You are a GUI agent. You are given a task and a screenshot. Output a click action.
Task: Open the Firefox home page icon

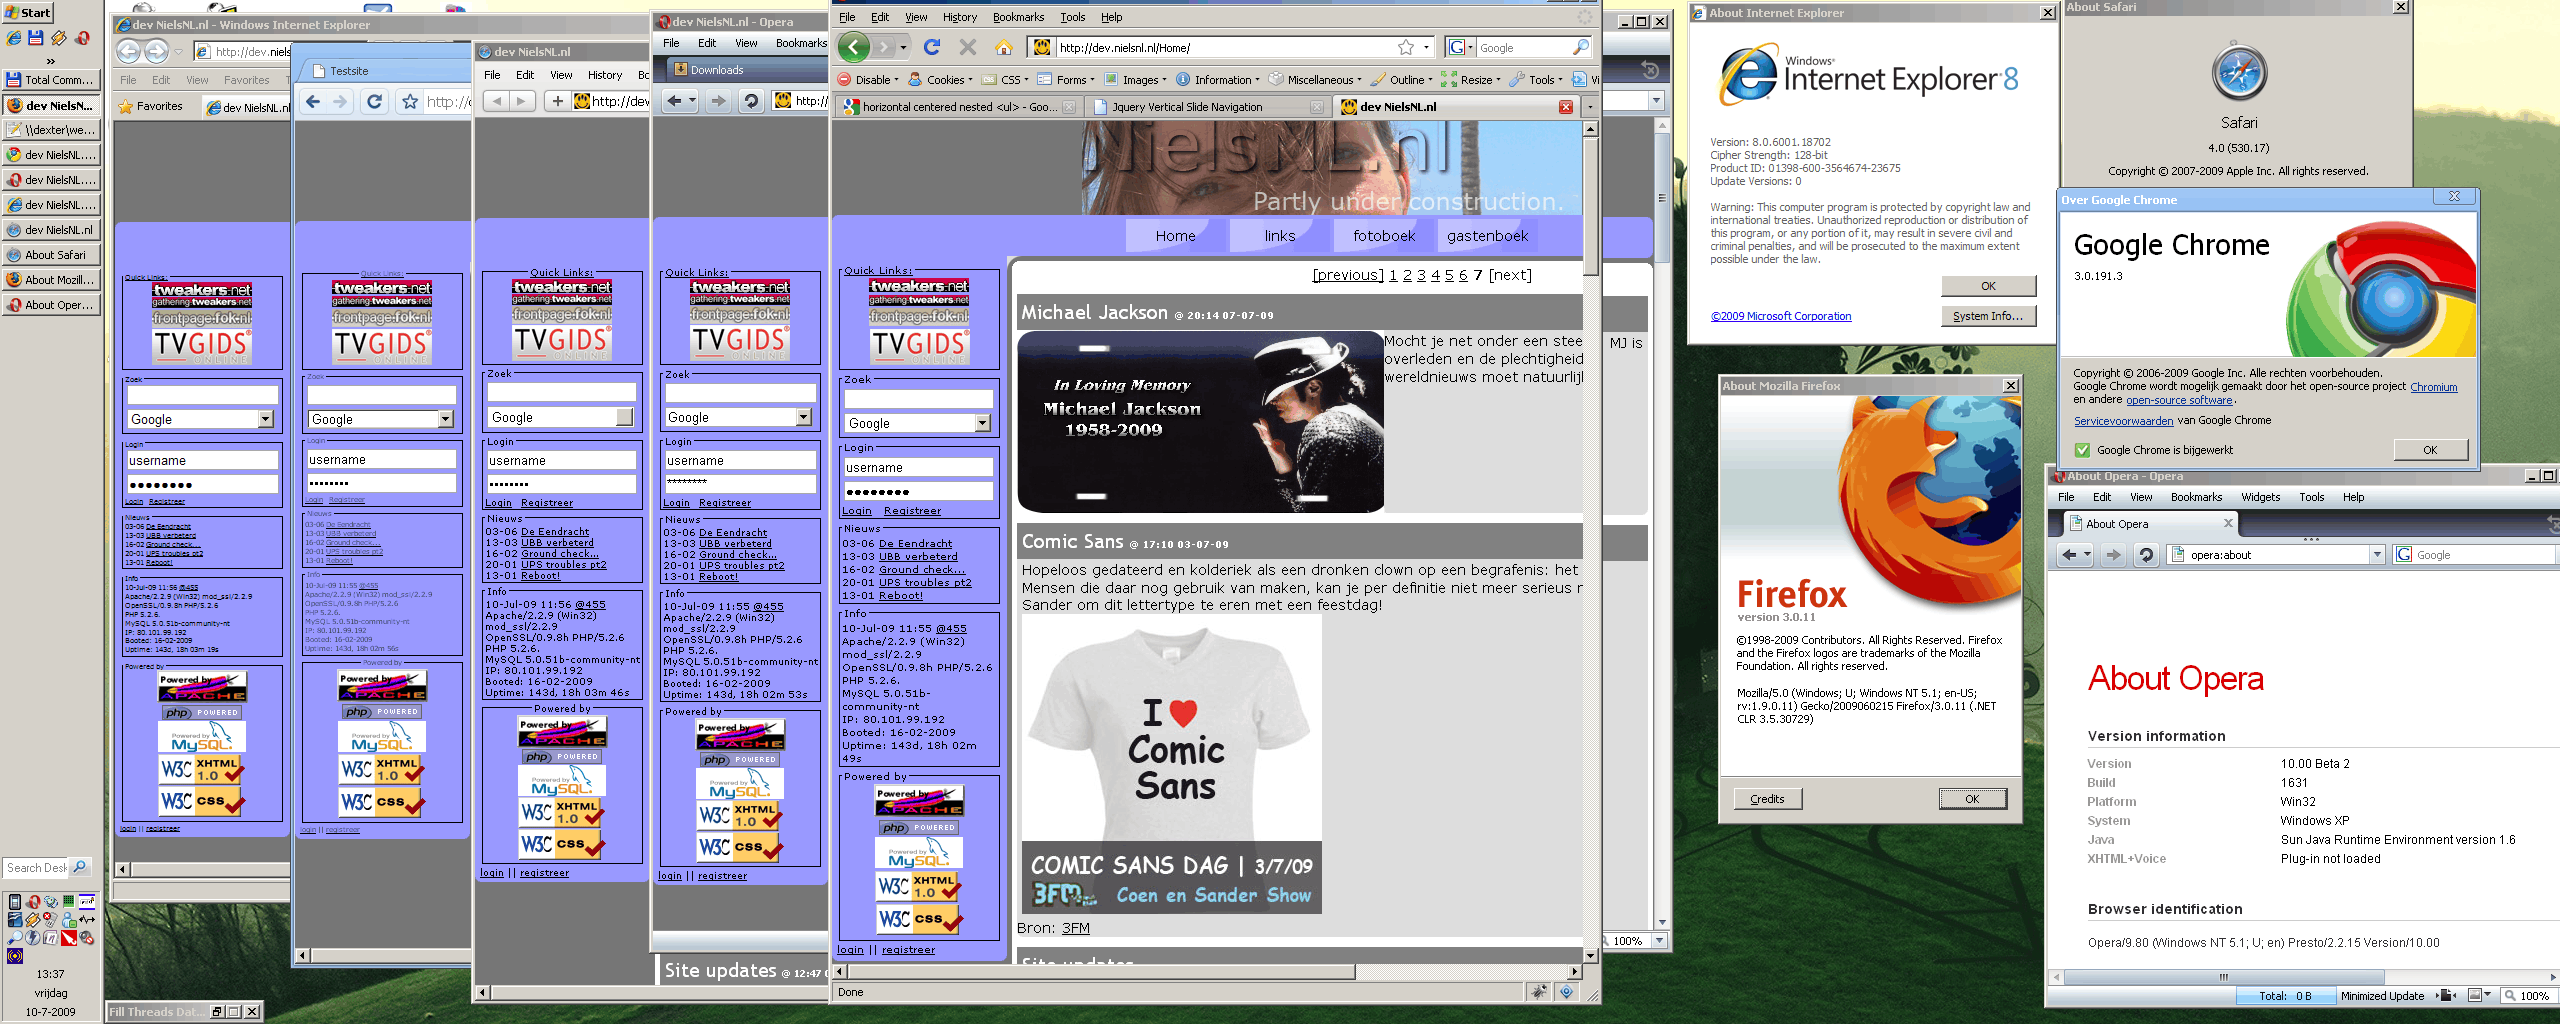1004,47
